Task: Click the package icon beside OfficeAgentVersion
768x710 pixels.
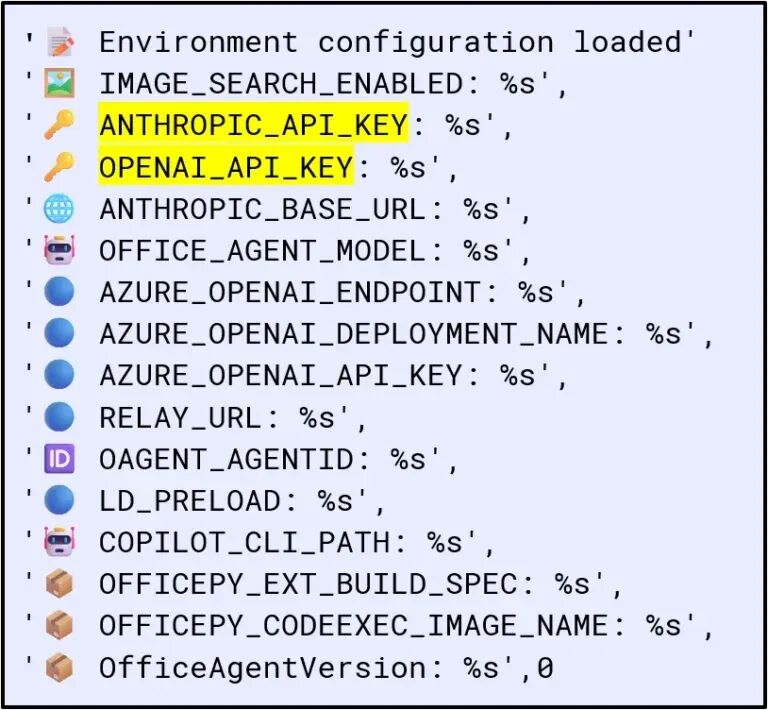Action: (59, 667)
